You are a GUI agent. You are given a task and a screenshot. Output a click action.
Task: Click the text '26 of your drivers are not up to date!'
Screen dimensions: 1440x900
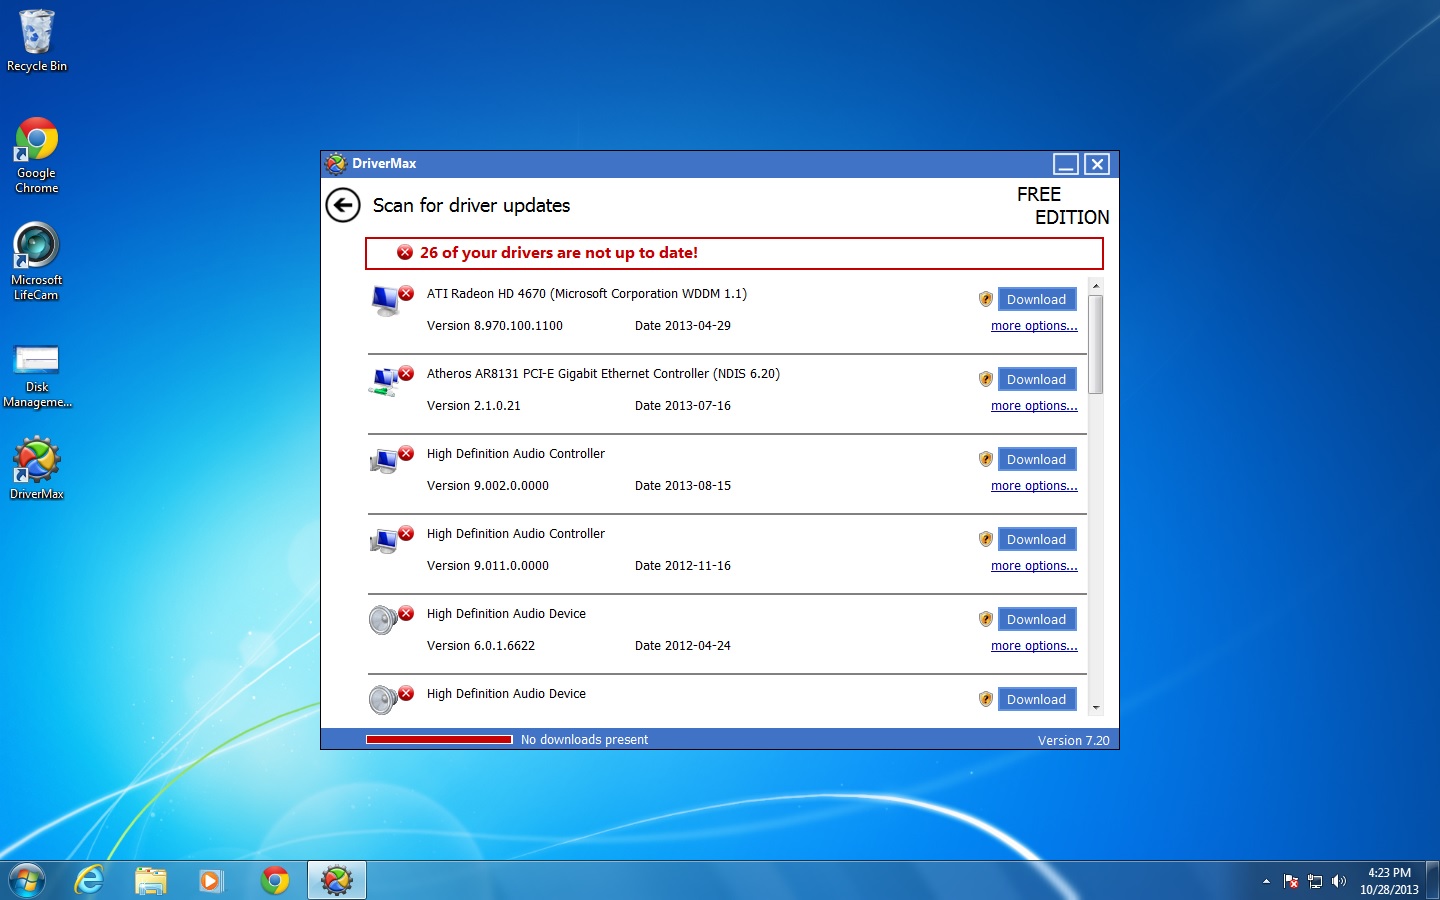pyautogui.click(x=559, y=253)
